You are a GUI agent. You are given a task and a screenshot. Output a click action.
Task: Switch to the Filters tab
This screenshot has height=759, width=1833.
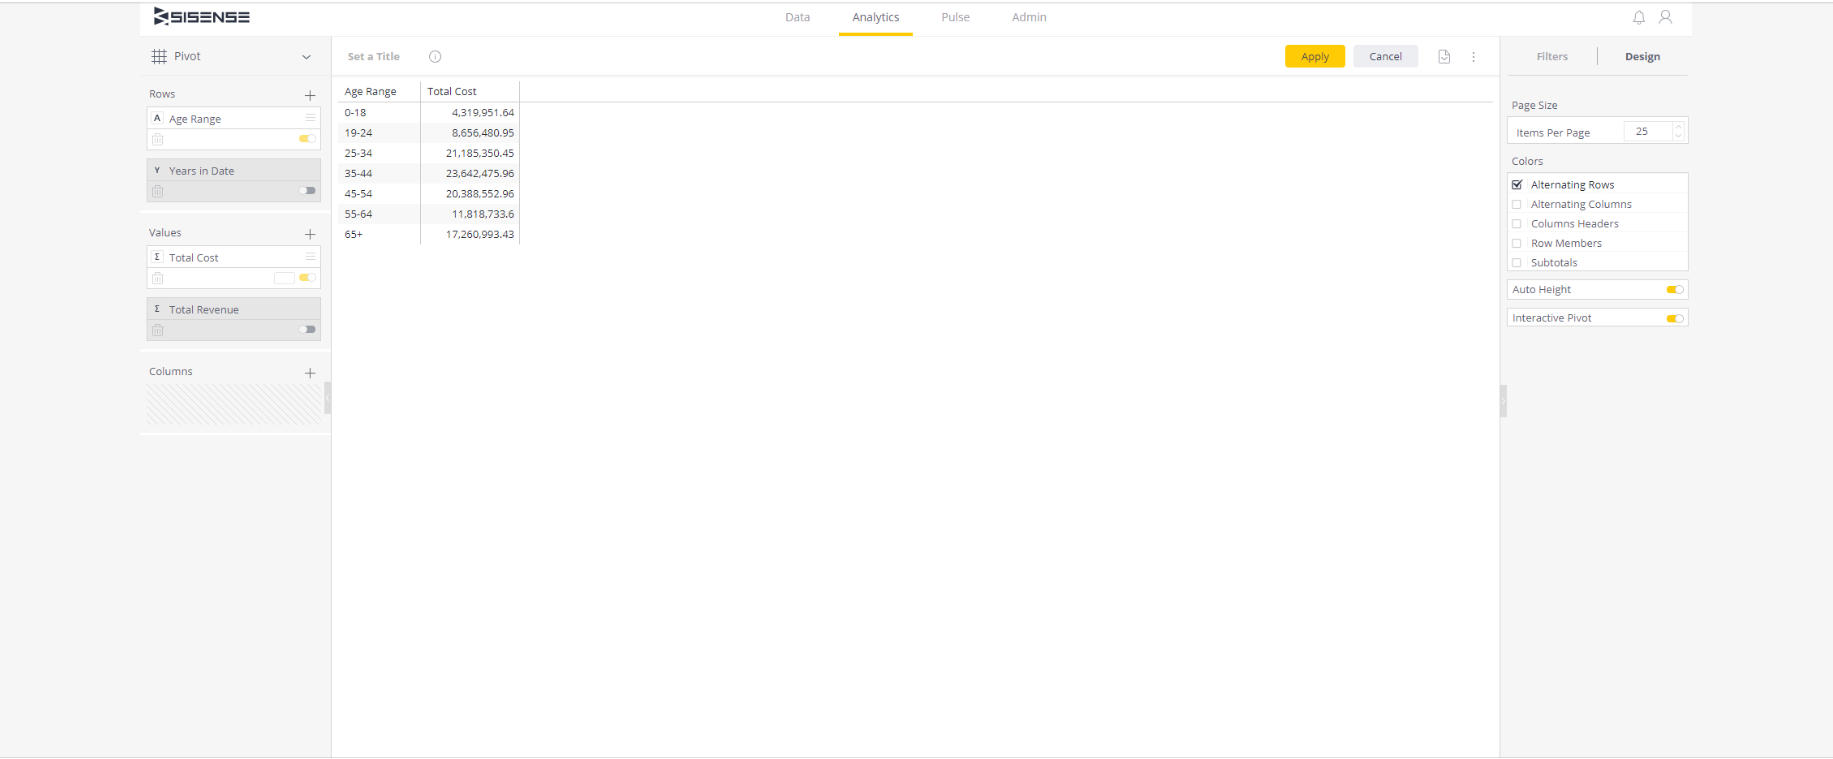1552,57
